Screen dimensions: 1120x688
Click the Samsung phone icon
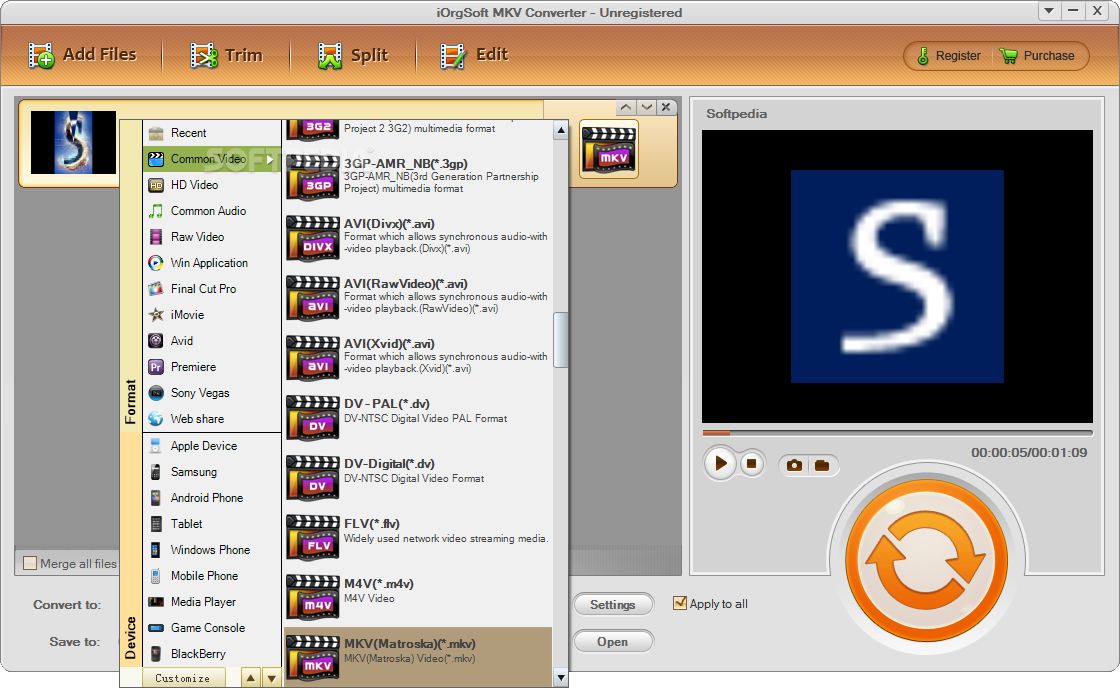pyautogui.click(x=155, y=472)
